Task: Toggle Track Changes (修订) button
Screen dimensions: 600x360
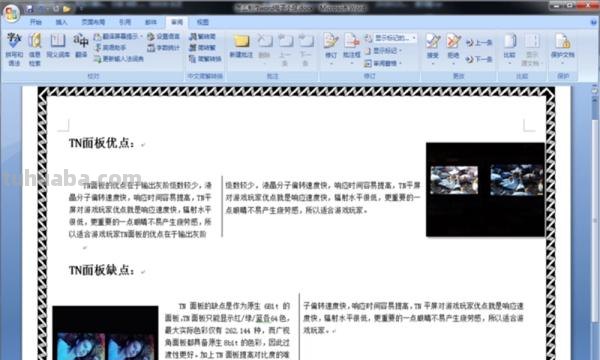Action: pyautogui.click(x=331, y=49)
